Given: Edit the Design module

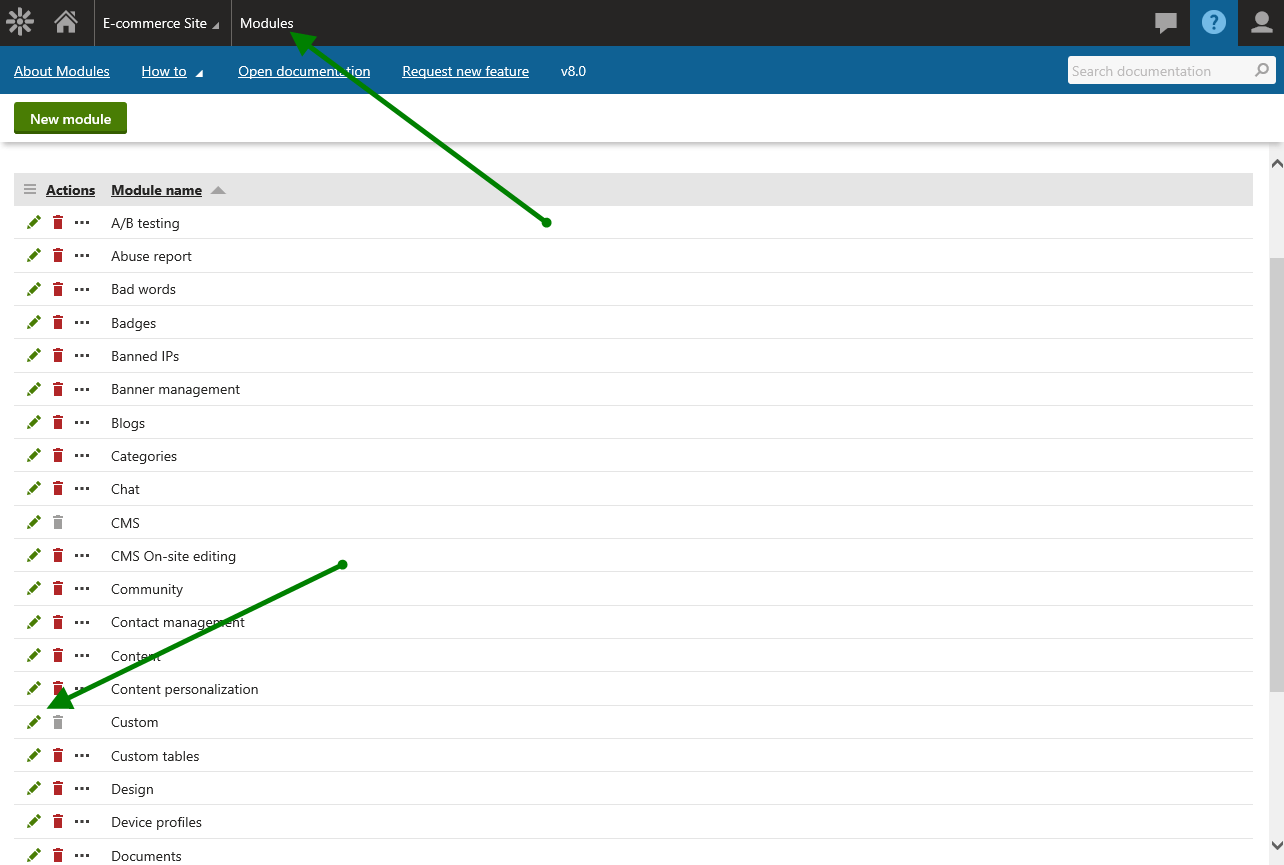Looking at the screenshot, I should 34,788.
